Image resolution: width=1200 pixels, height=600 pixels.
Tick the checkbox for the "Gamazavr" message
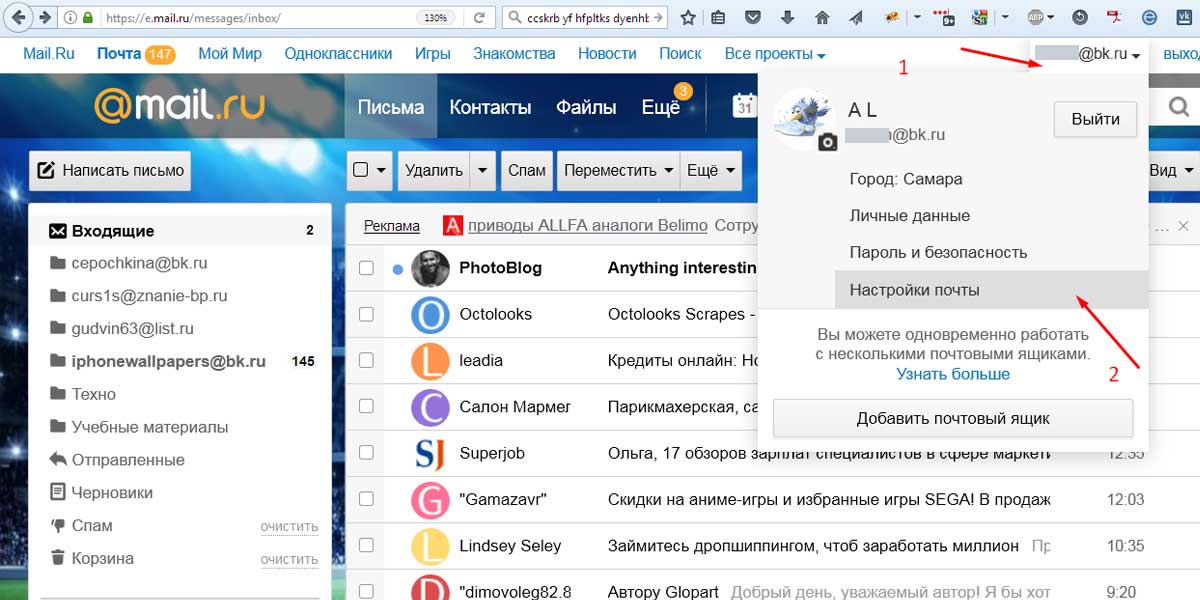pos(366,499)
